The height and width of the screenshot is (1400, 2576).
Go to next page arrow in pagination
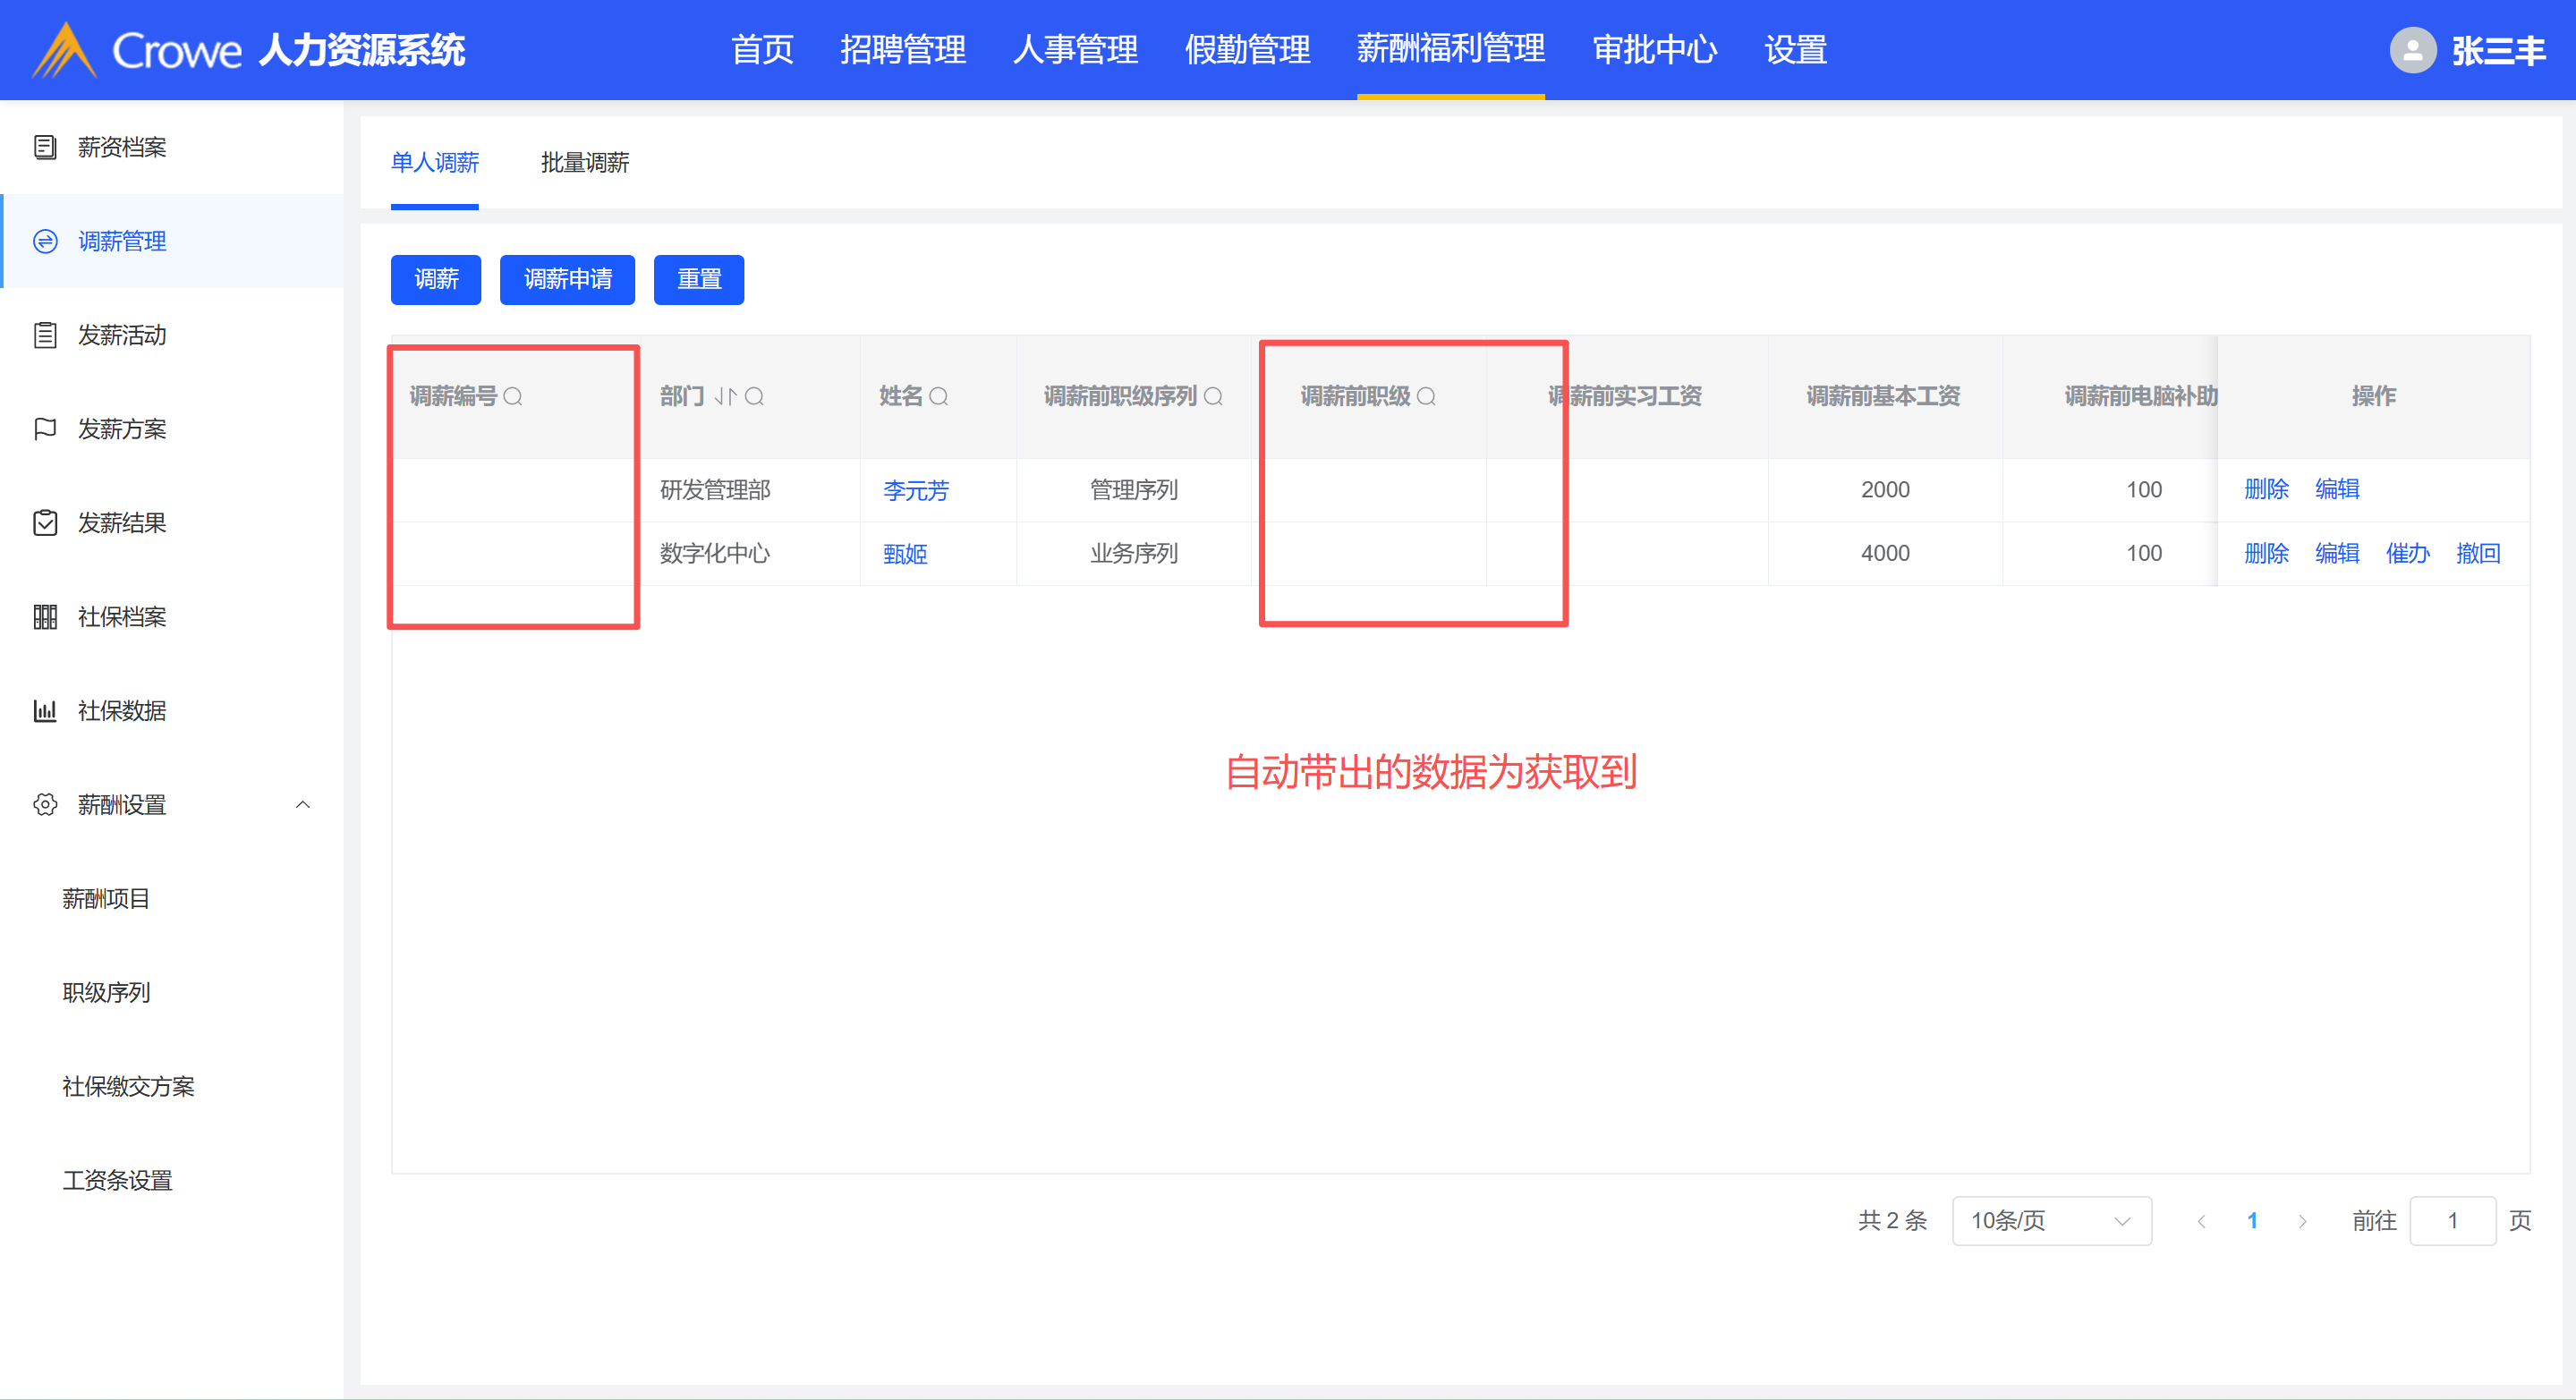(x=2302, y=1221)
